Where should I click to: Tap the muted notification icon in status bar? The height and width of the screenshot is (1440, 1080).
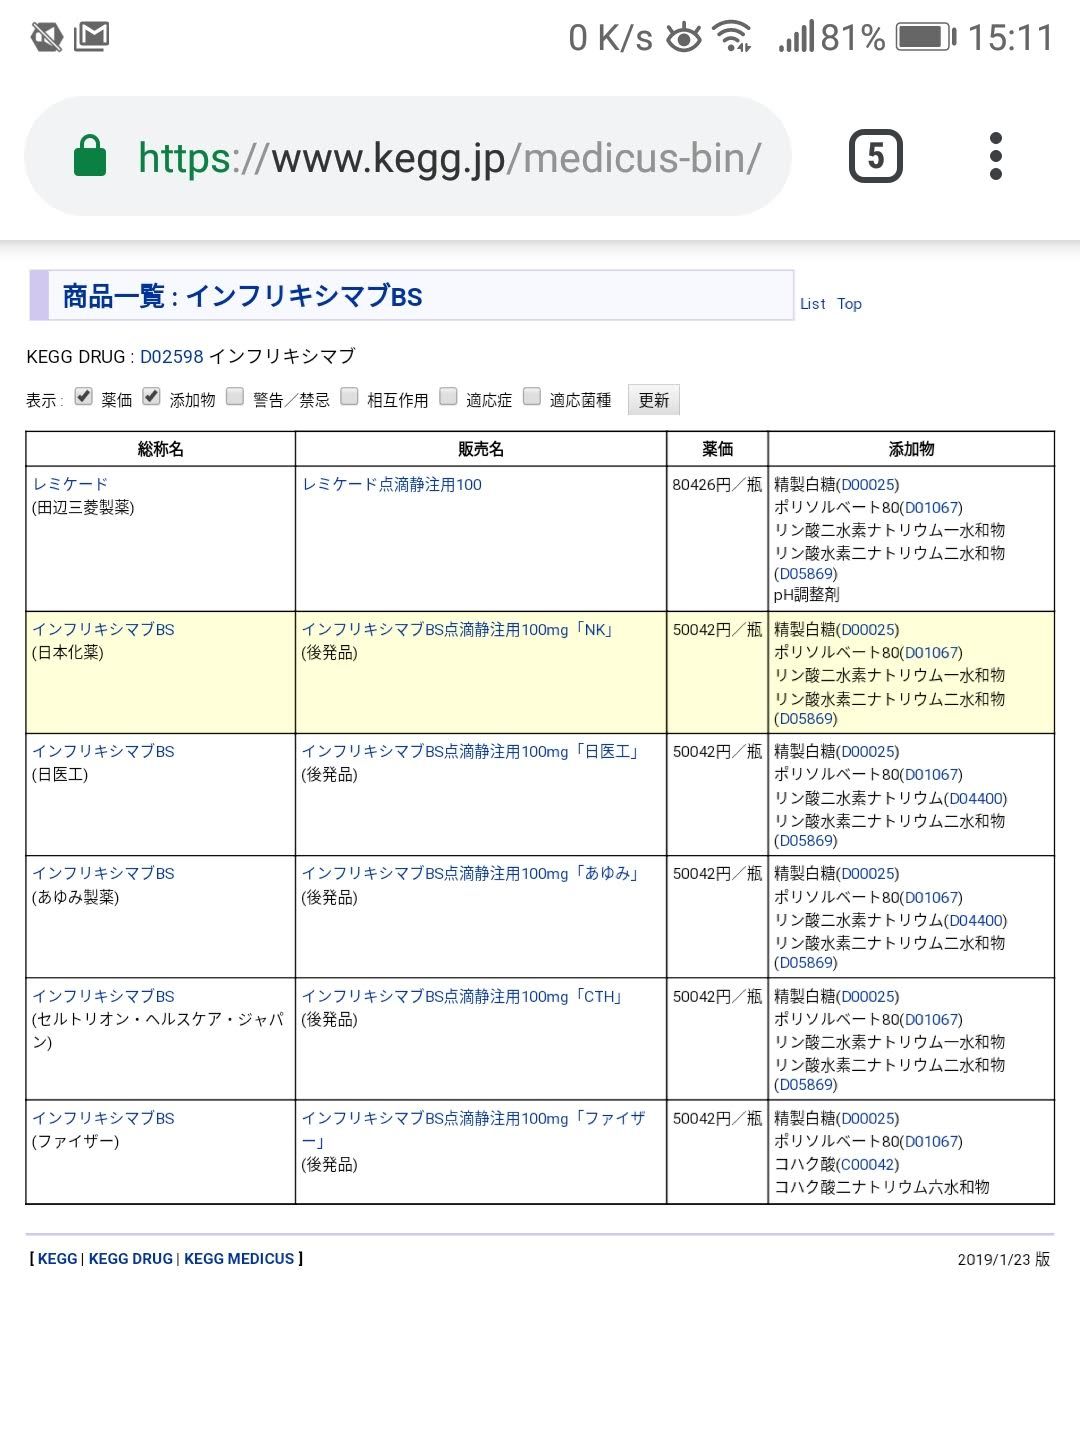coord(46,38)
